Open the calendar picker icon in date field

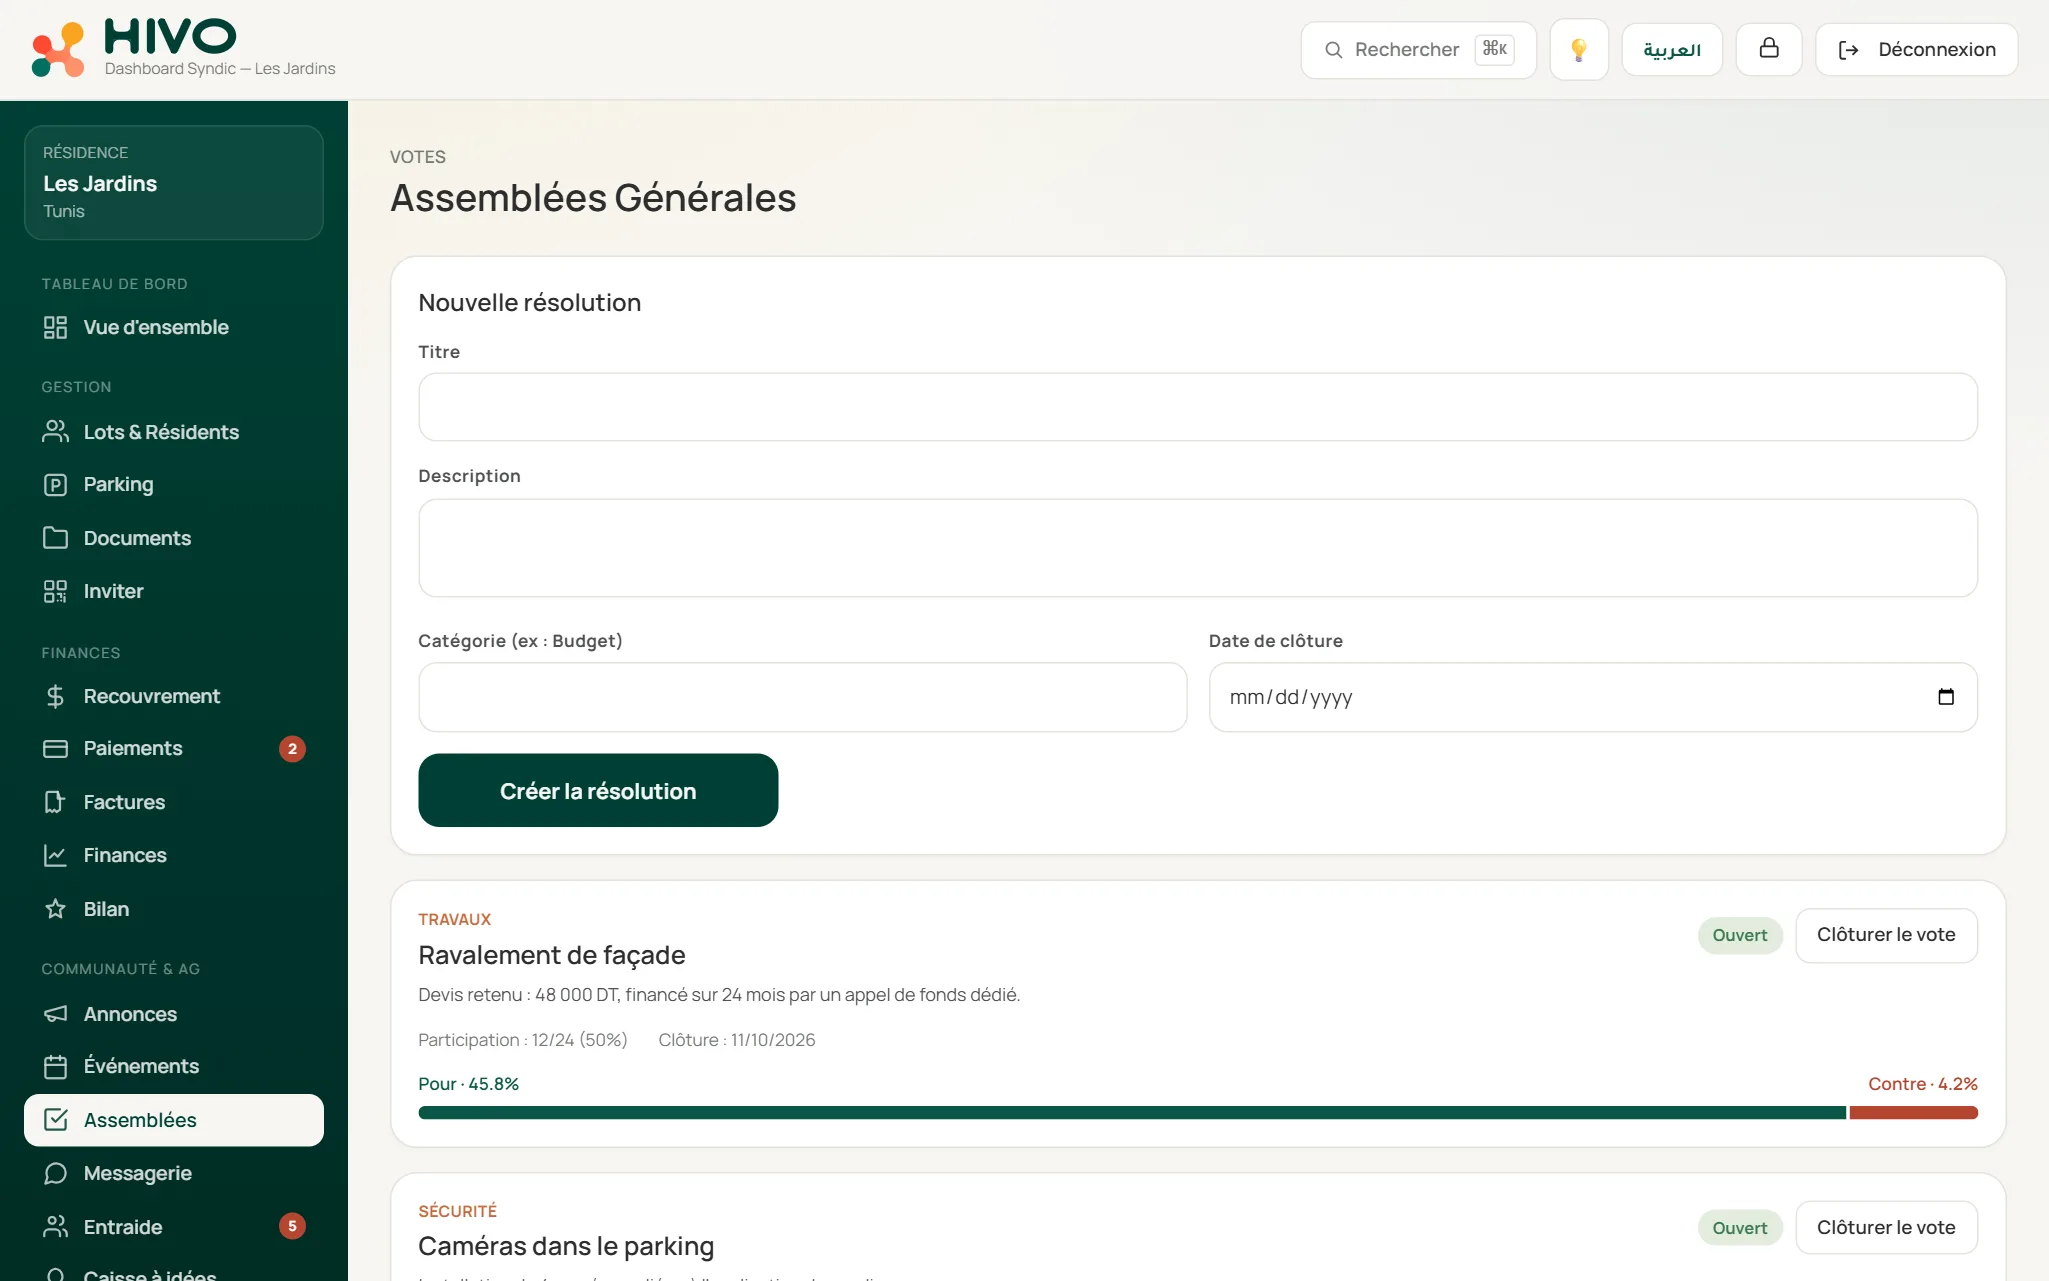click(x=1945, y=697)
